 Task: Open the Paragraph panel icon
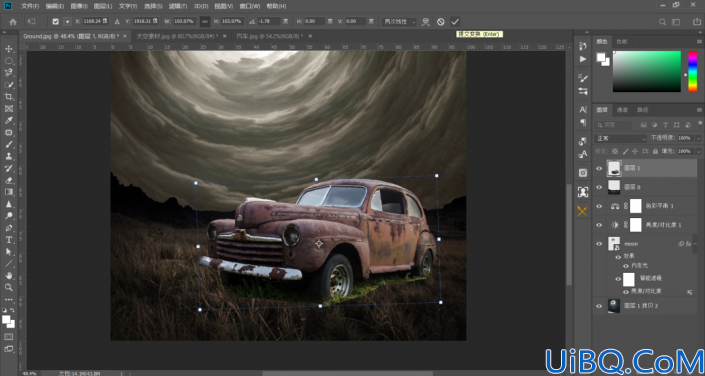point(583,122)
